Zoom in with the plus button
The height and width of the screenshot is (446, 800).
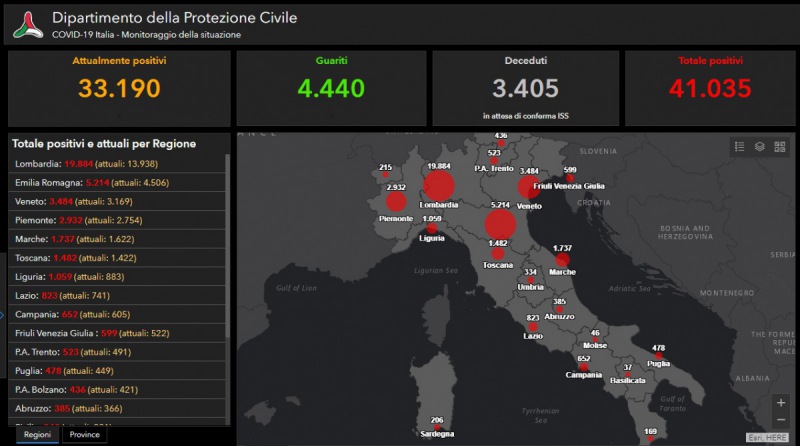(x=780, y=402)
